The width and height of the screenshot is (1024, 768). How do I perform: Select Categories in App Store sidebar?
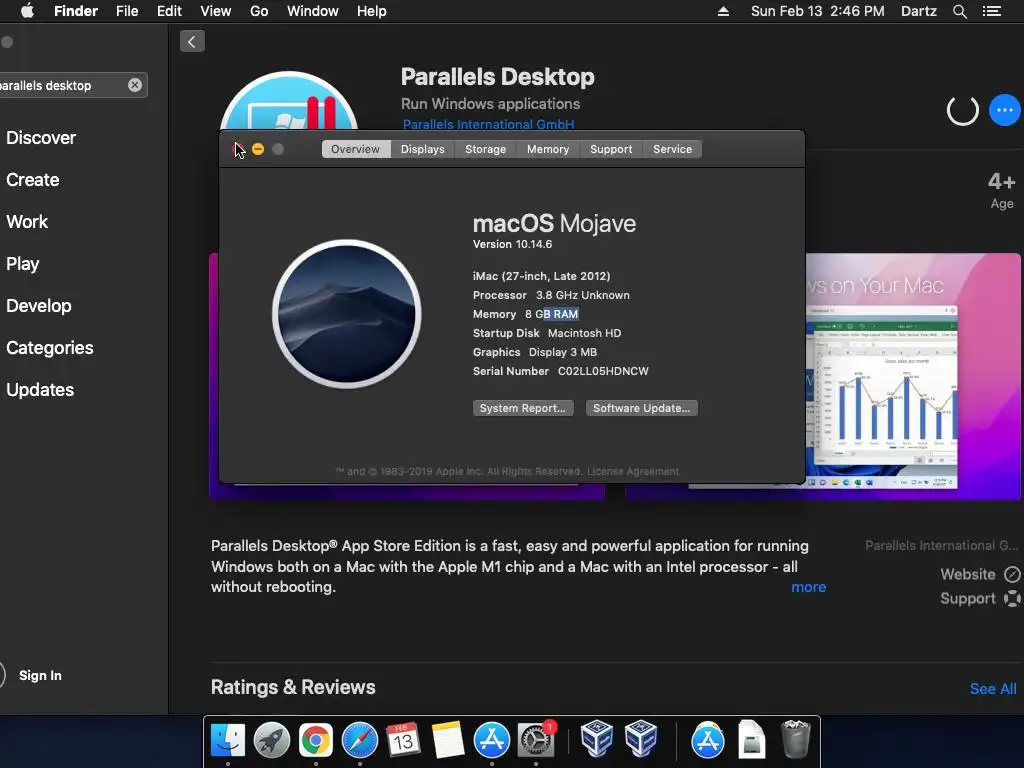coord(50,347)
